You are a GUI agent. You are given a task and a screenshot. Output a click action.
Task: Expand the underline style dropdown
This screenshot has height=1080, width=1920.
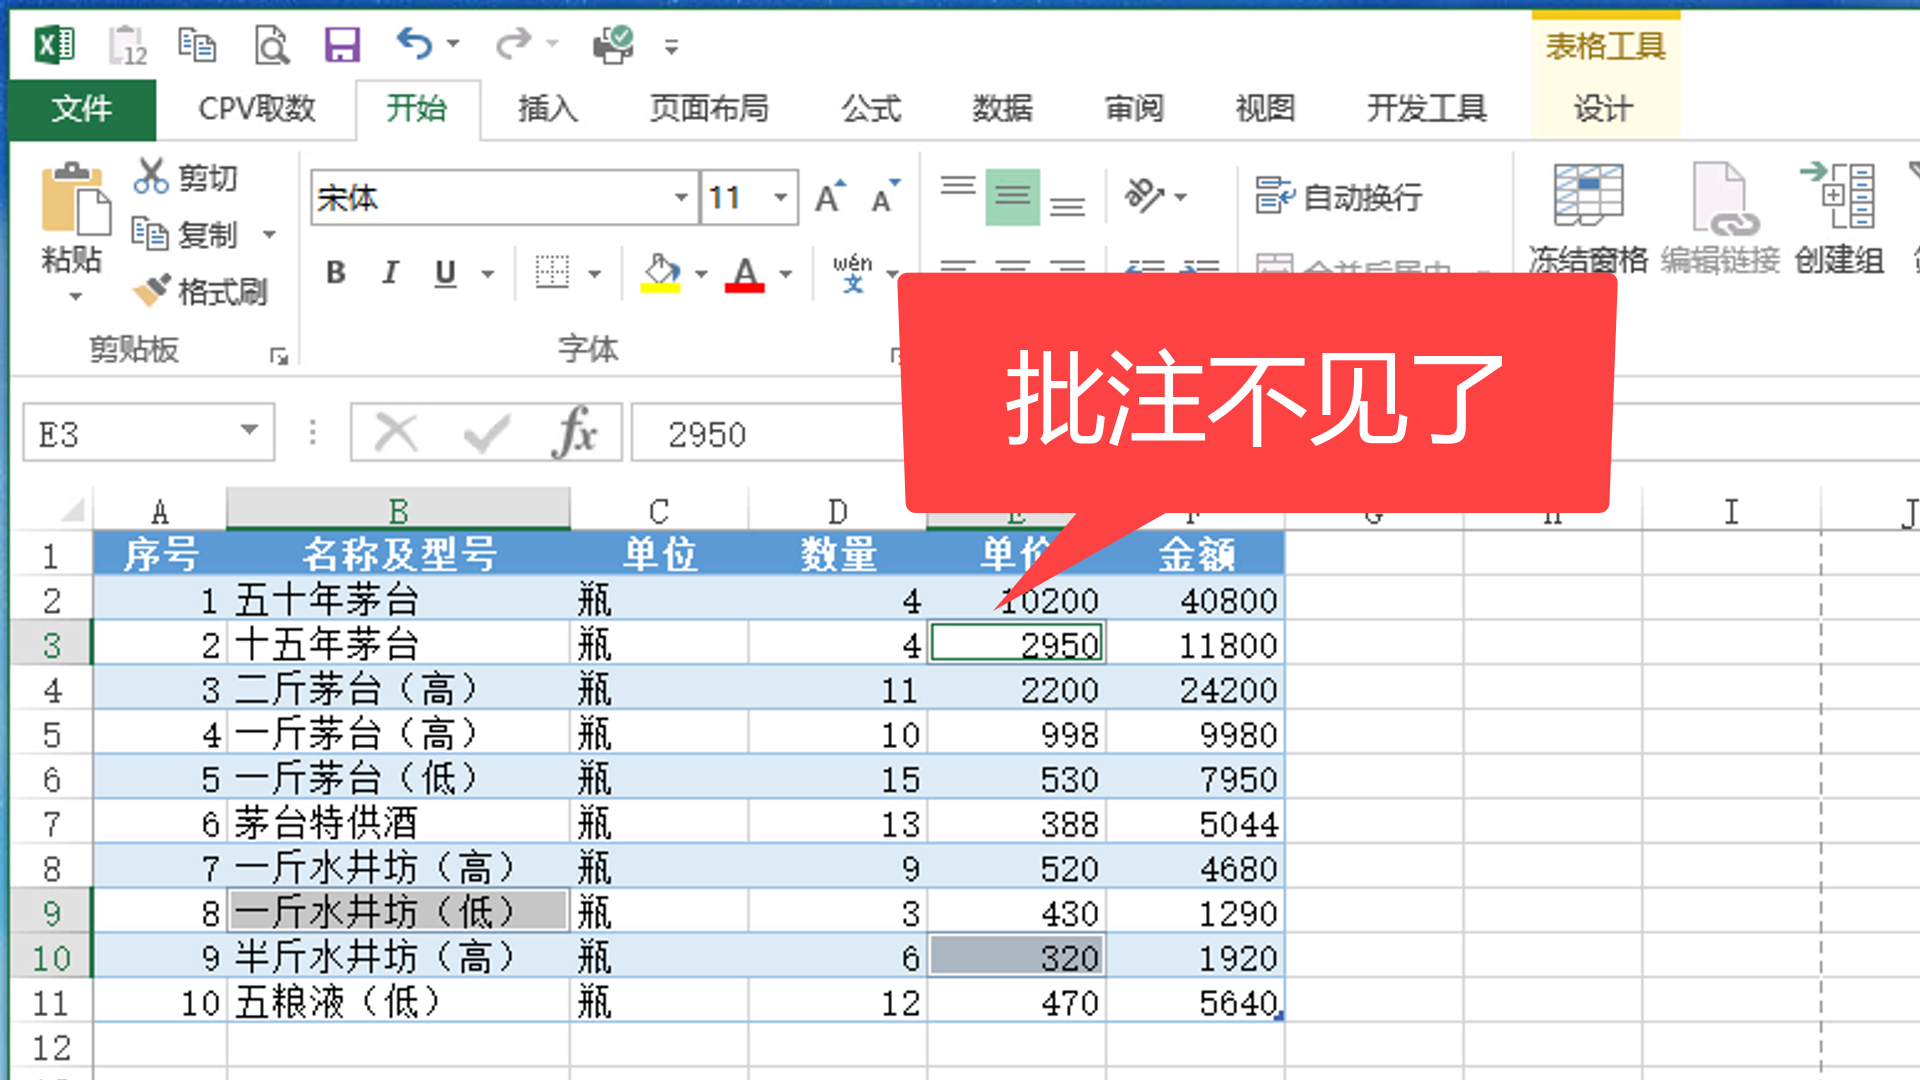(x=488, y=273)
